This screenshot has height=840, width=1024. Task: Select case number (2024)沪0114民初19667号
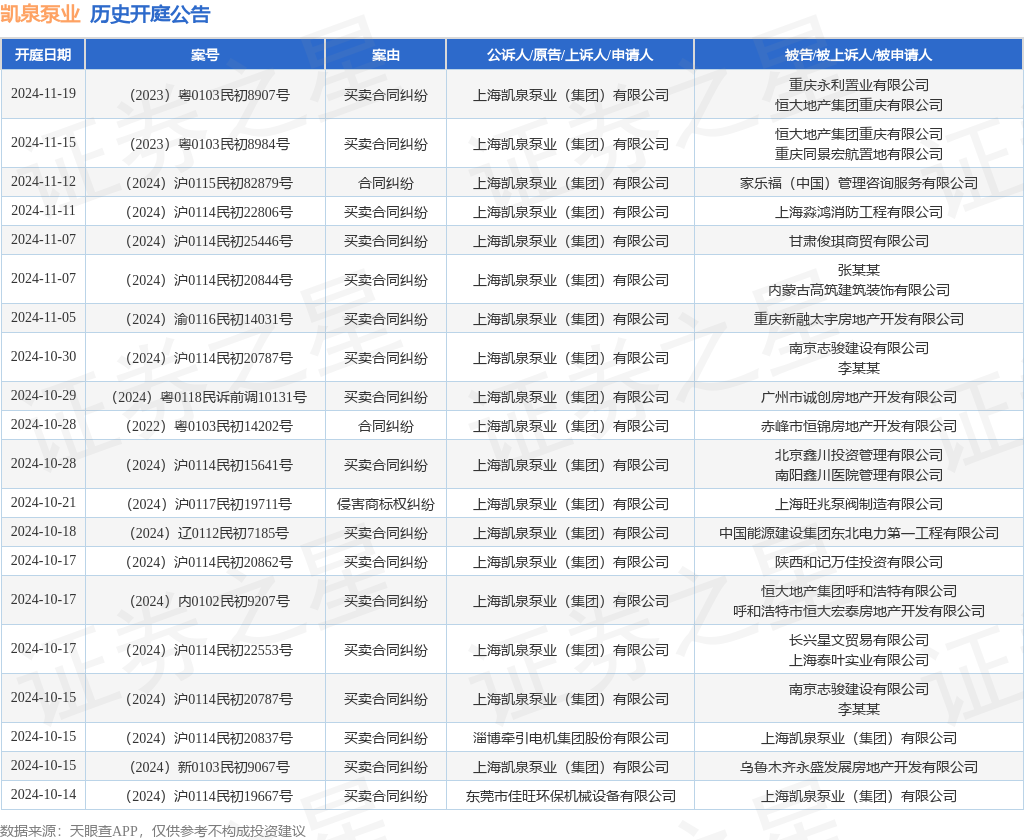pos(209,796)
